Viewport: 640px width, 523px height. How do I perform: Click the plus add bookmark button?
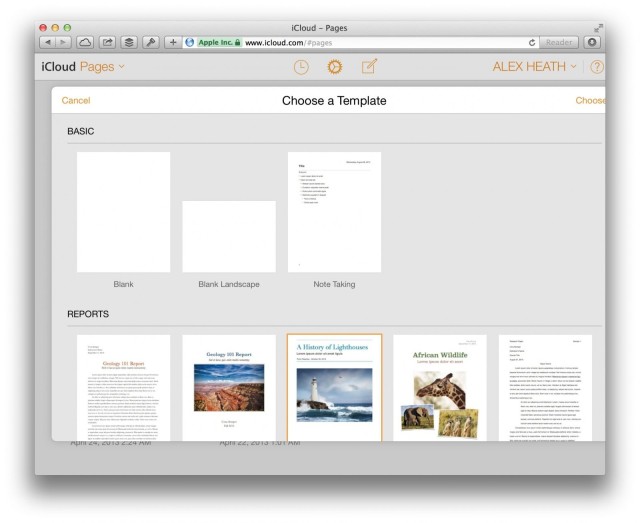[x=174, y=43]
